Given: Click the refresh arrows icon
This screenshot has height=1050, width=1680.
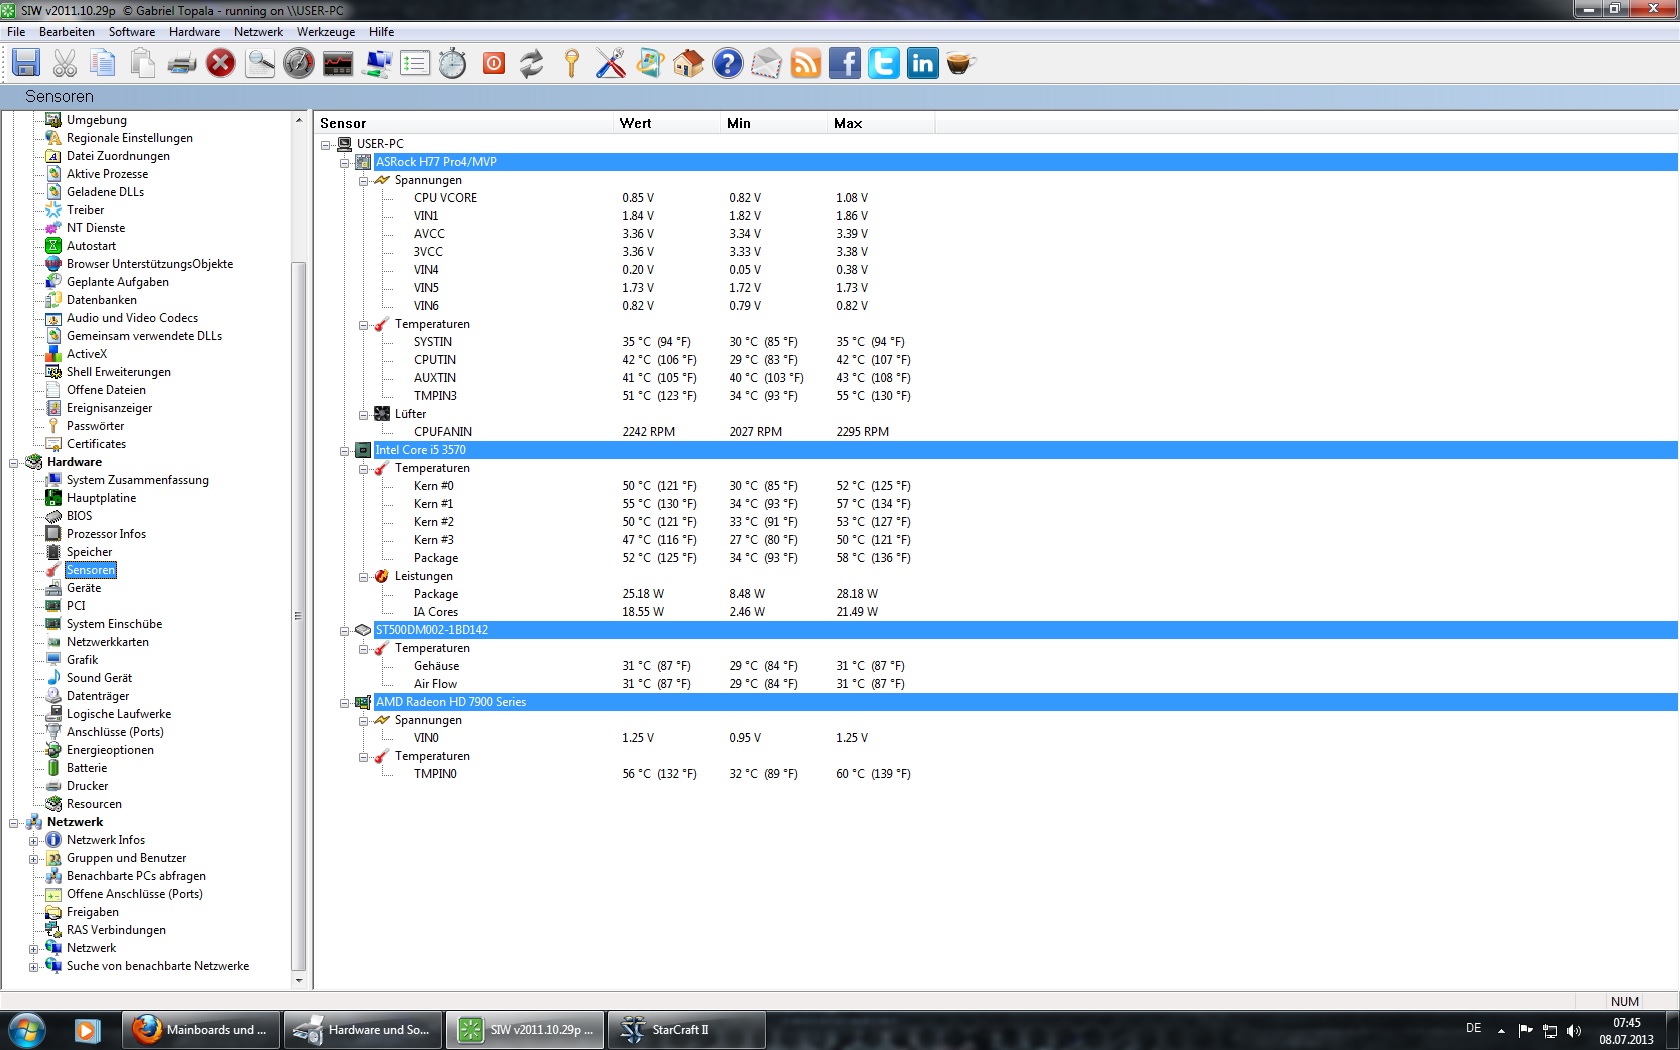Looking at the screenshot, I should point(532,63).
